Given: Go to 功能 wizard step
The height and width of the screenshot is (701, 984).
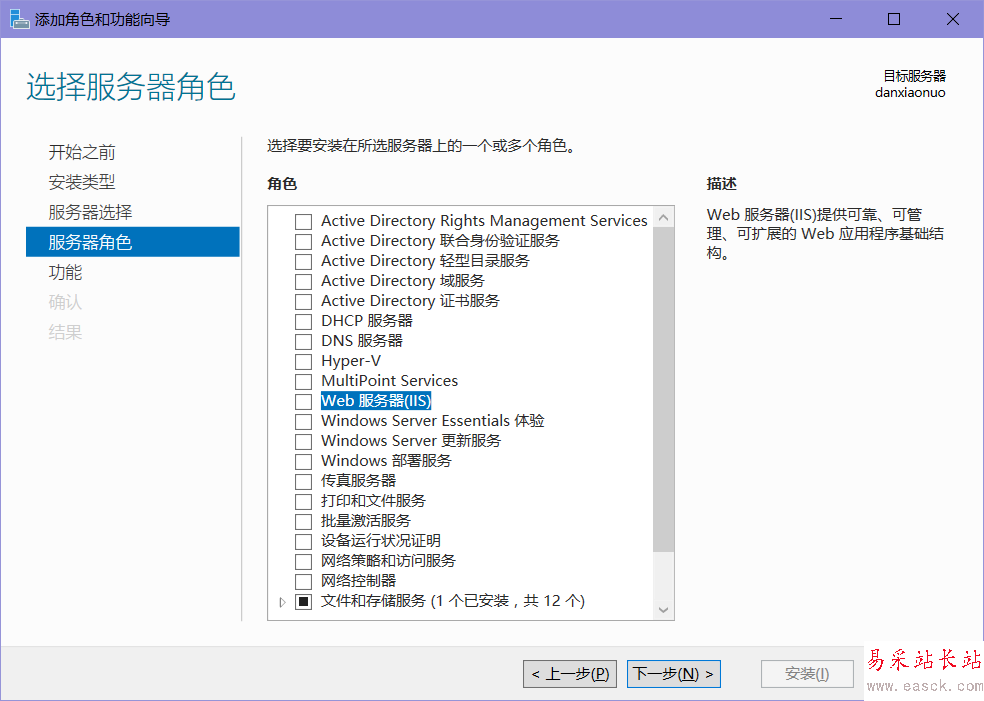Looking at the screenshot, I should pos(65,272).
